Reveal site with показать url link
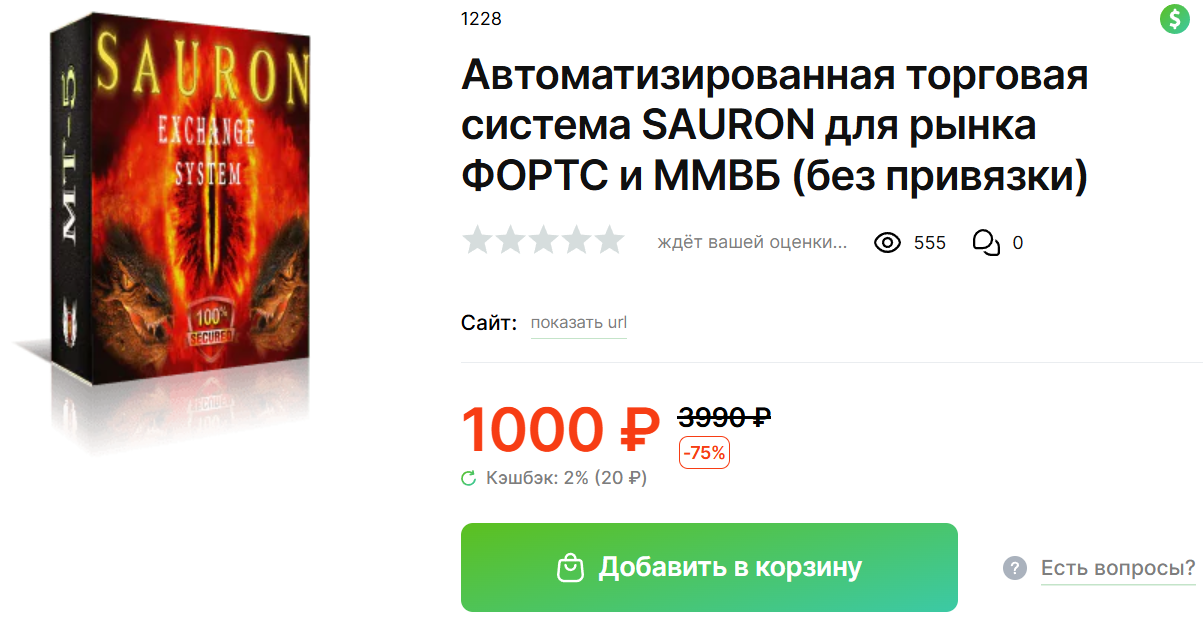 [579, 323]
